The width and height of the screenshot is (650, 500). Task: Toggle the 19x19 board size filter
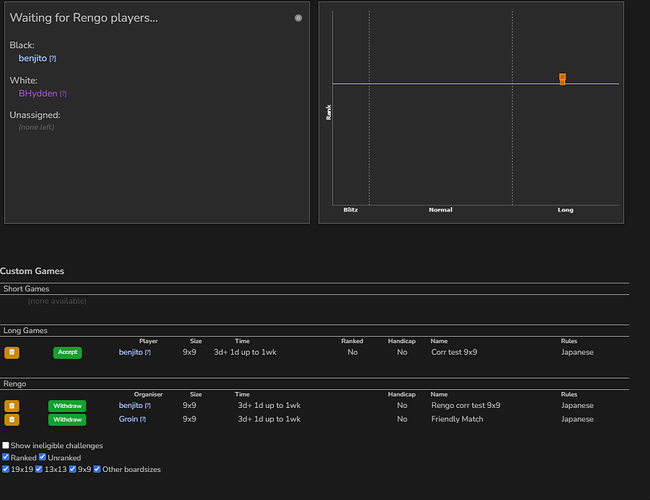click(x=6, y=469)
